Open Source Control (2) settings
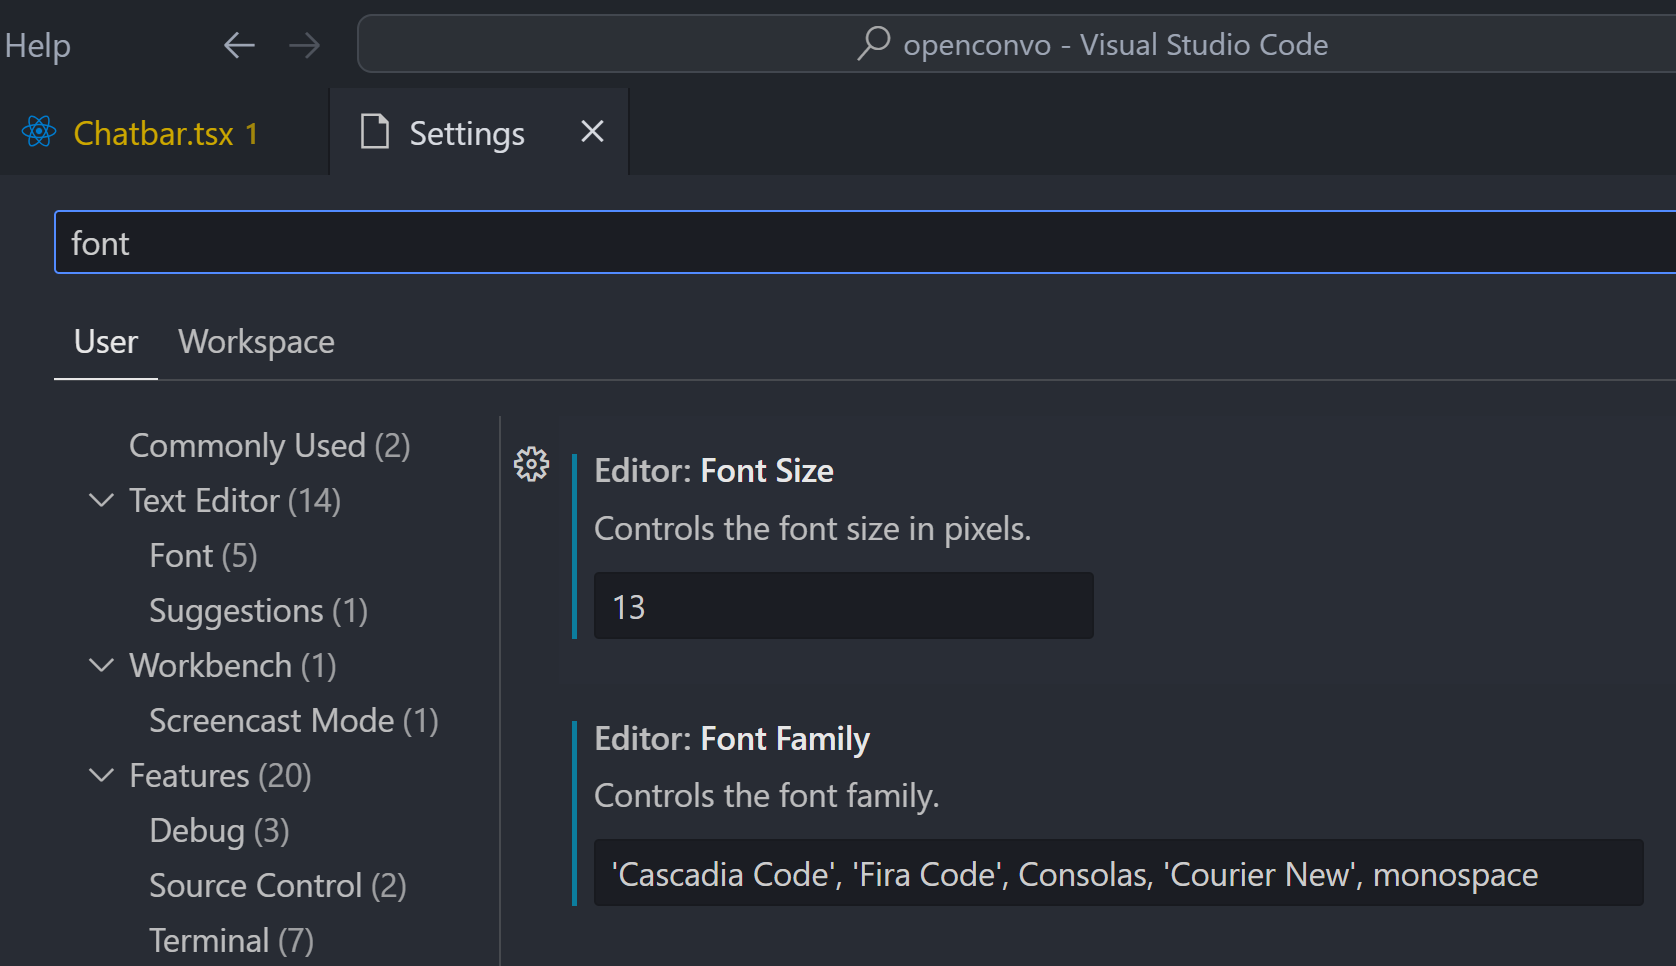 click(x=278, y=886)
